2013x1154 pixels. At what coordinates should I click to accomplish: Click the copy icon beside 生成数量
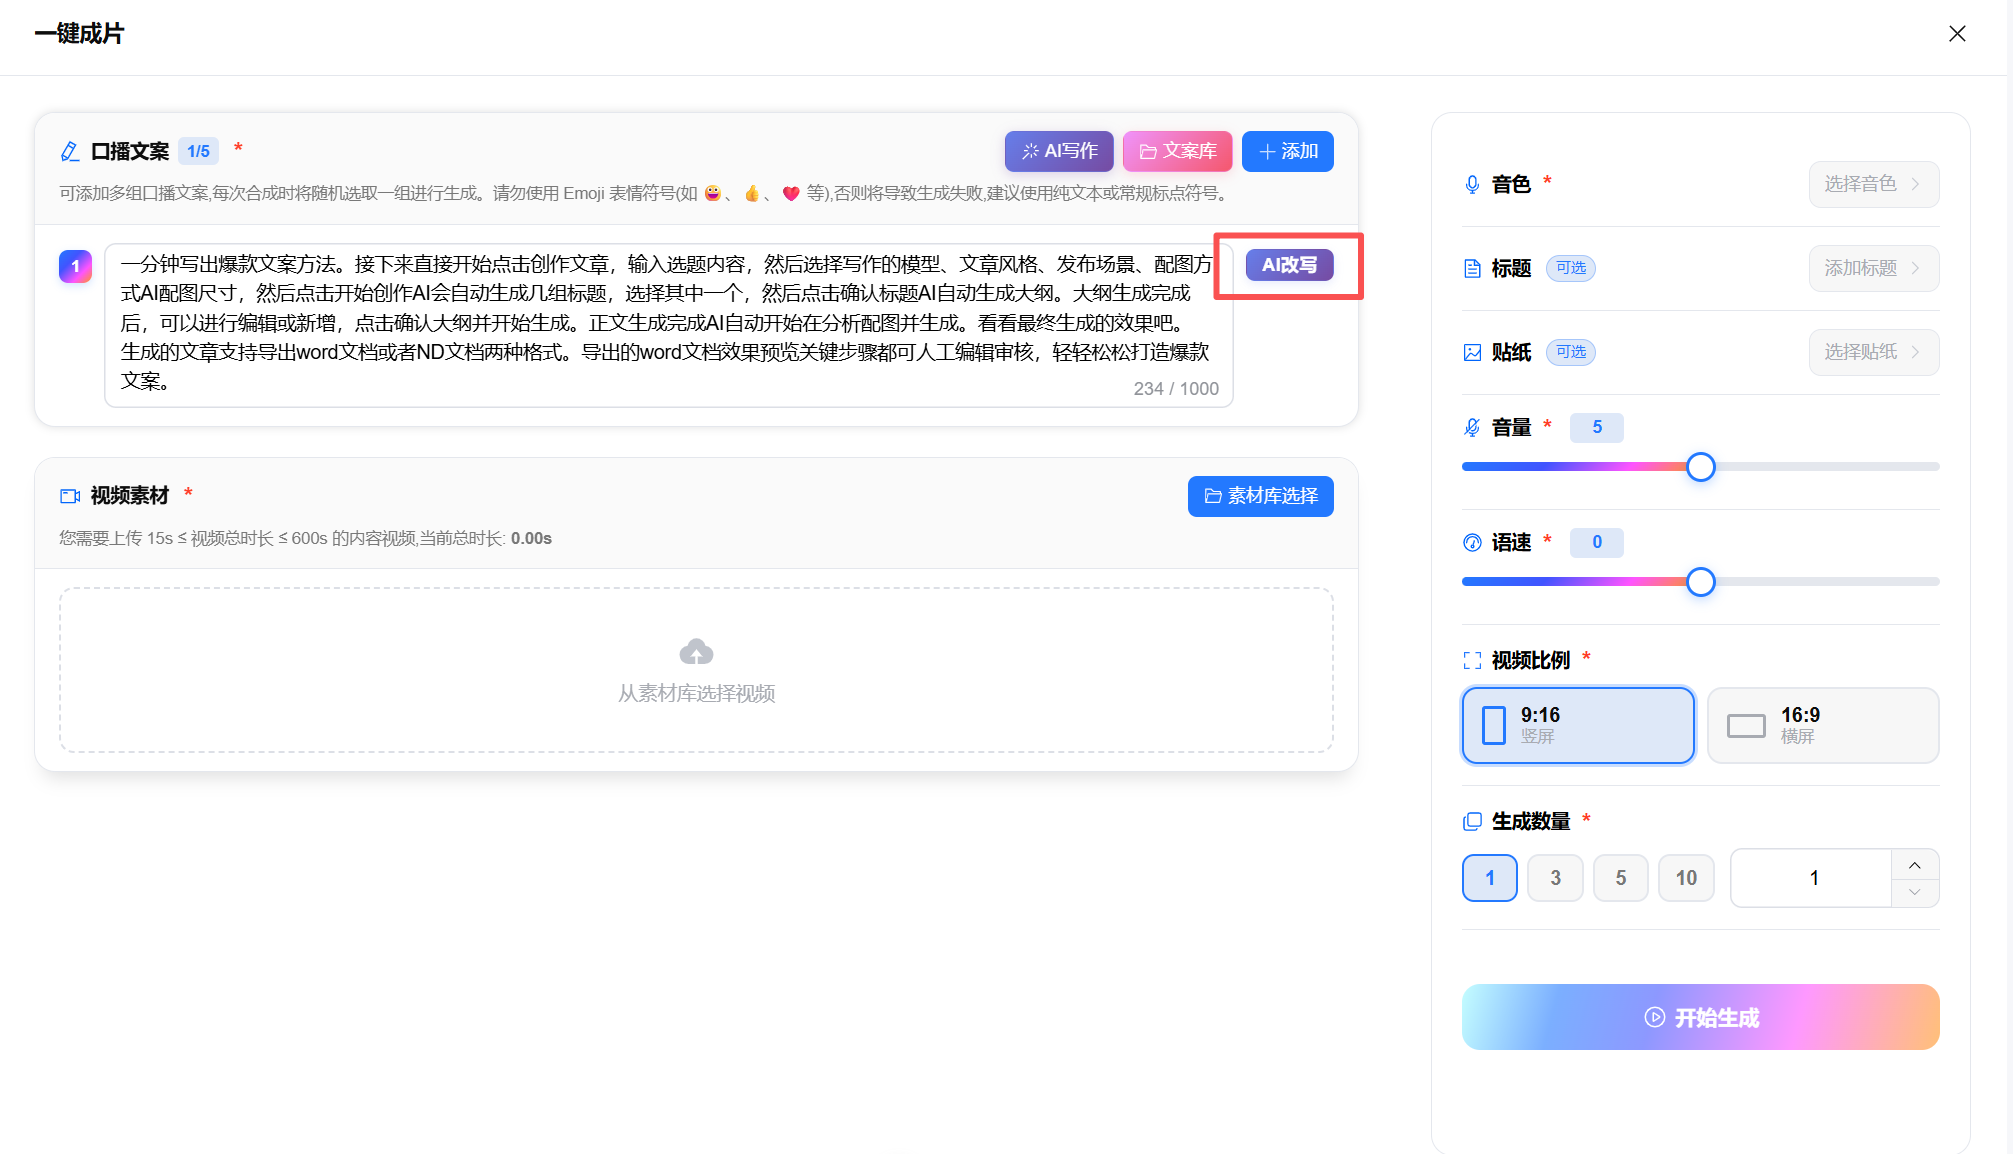click(1472, 822)
